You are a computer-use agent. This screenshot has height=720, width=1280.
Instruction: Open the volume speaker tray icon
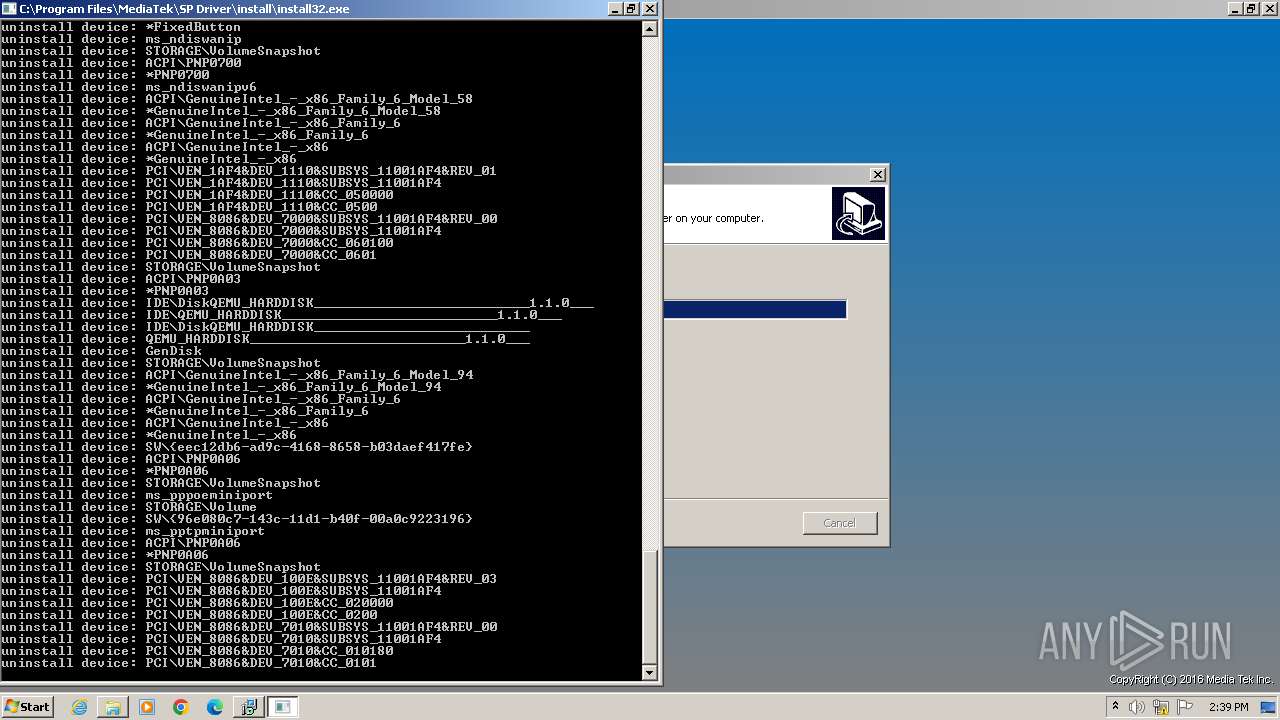tap(1138, 707)
